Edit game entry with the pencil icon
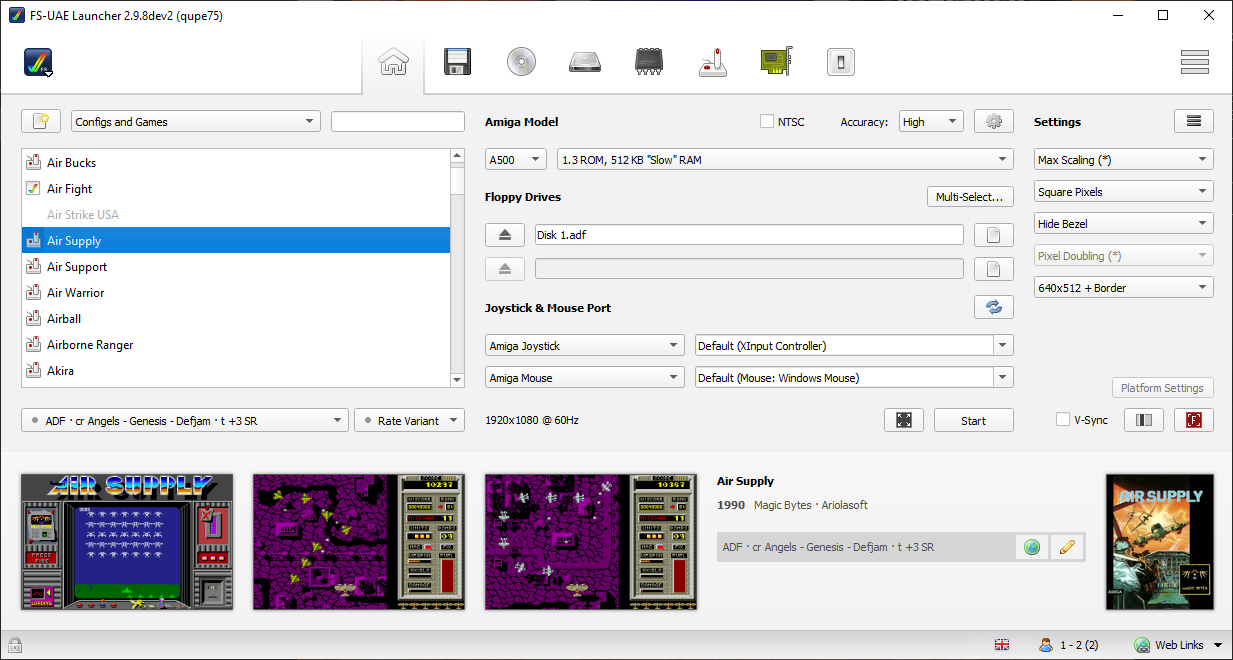Viewport: 1233px width, 660px height. tap(1067, 547)
